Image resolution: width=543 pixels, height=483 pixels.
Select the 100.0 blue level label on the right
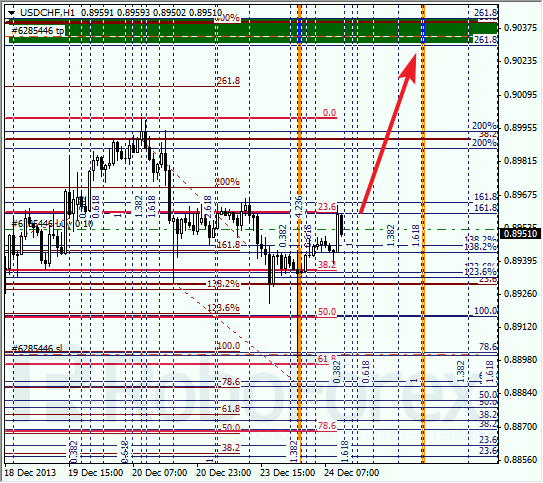coord(485,311)
